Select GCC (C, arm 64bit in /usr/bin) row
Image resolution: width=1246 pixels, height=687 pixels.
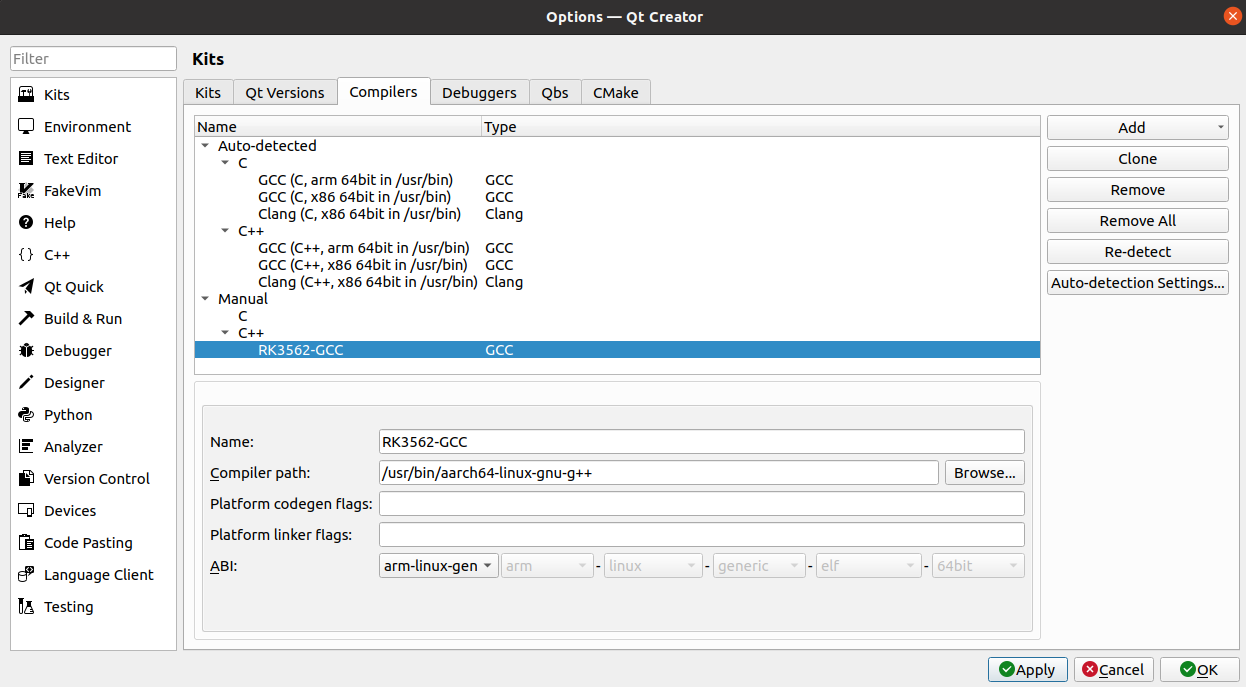pyautogui.click(x=618, y=180)
